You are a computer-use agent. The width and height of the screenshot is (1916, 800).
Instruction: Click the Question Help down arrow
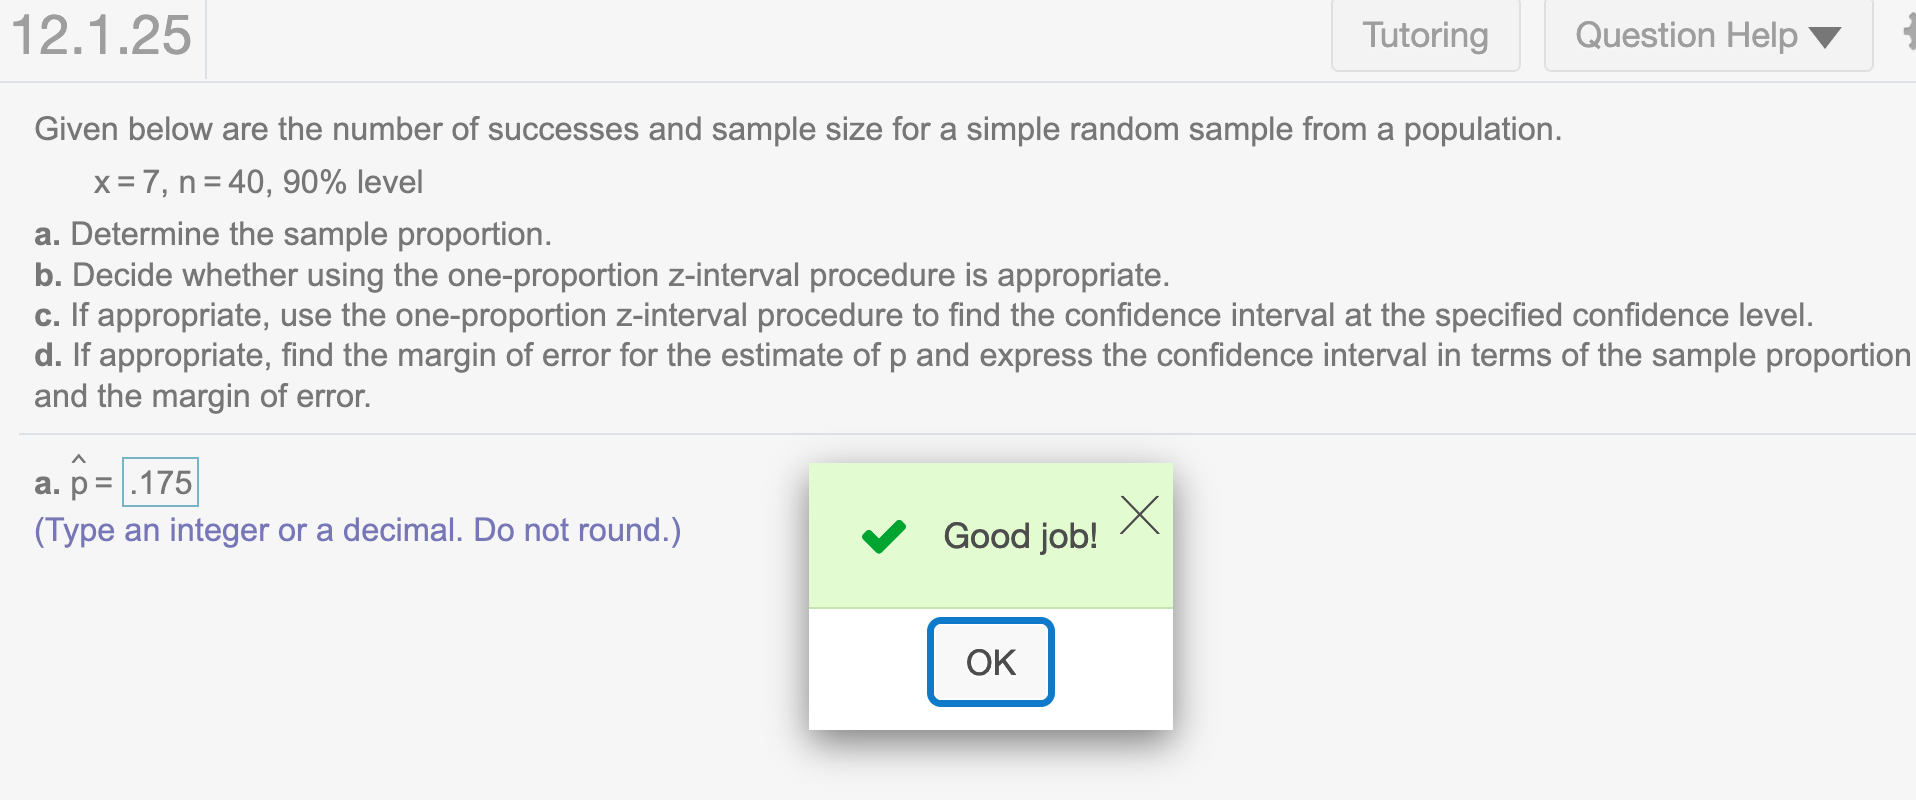coord(1825,38)
